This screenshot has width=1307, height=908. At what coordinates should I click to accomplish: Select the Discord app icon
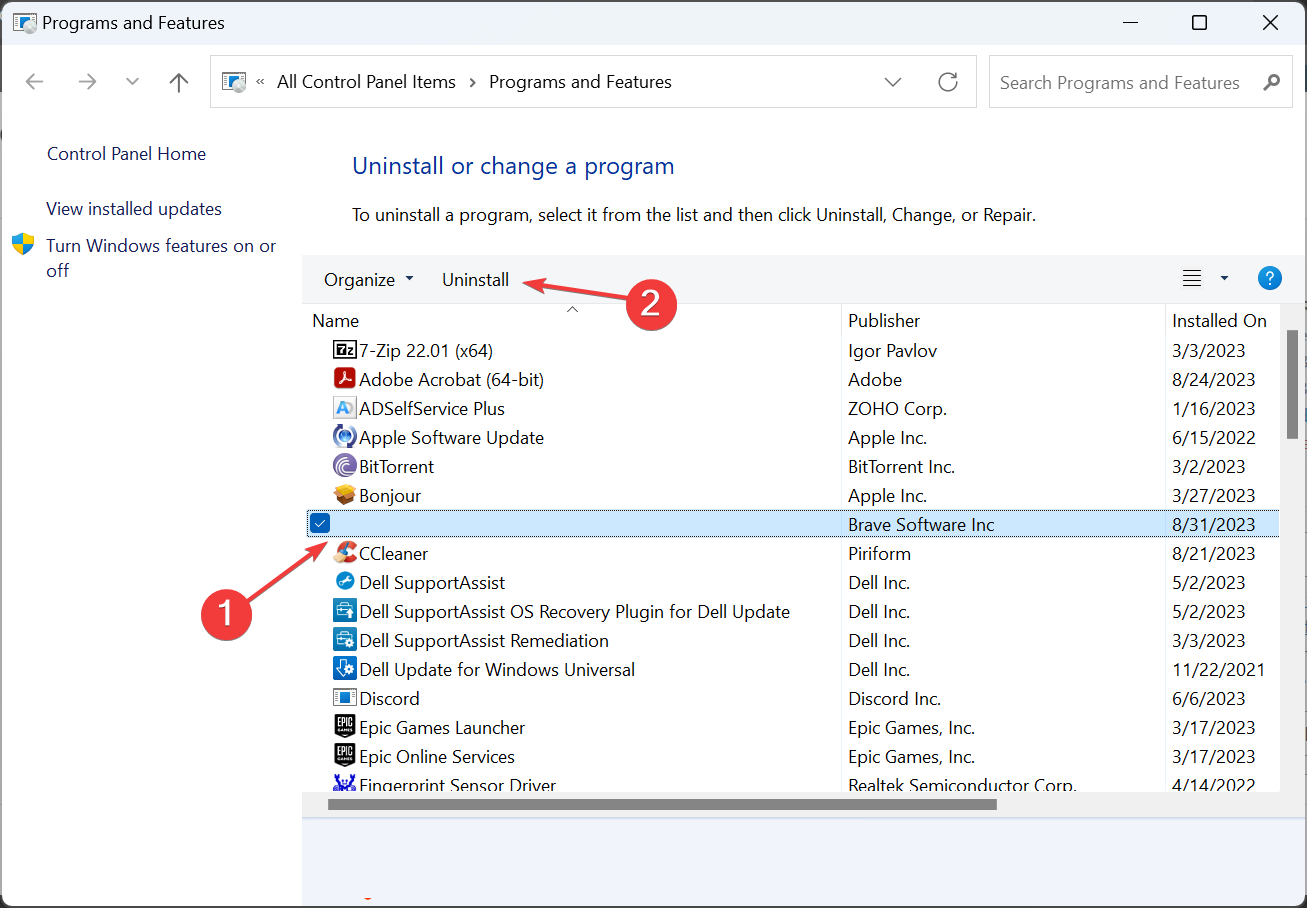(344, 698)
